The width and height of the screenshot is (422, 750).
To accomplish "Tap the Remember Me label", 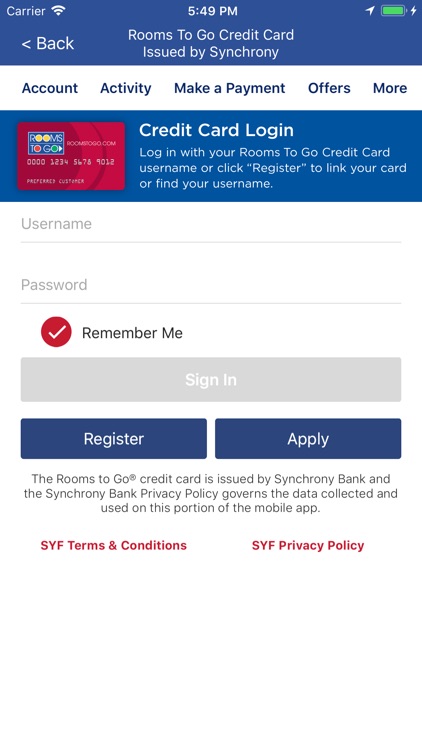I will click(132, 333).
